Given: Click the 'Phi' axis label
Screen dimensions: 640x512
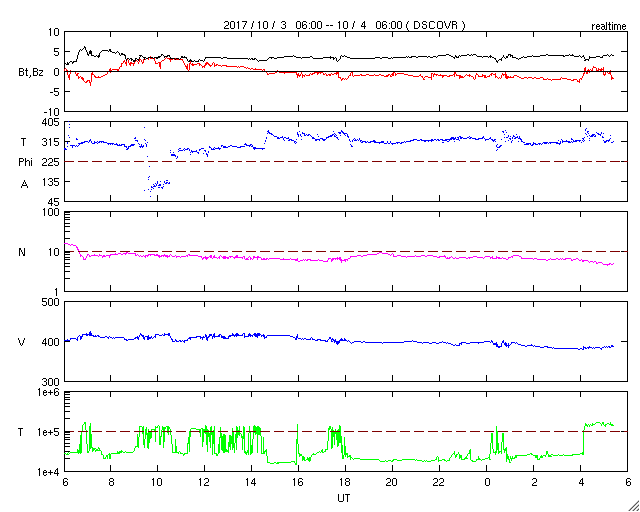Looking at the screenshot, I should pos(25,162).
